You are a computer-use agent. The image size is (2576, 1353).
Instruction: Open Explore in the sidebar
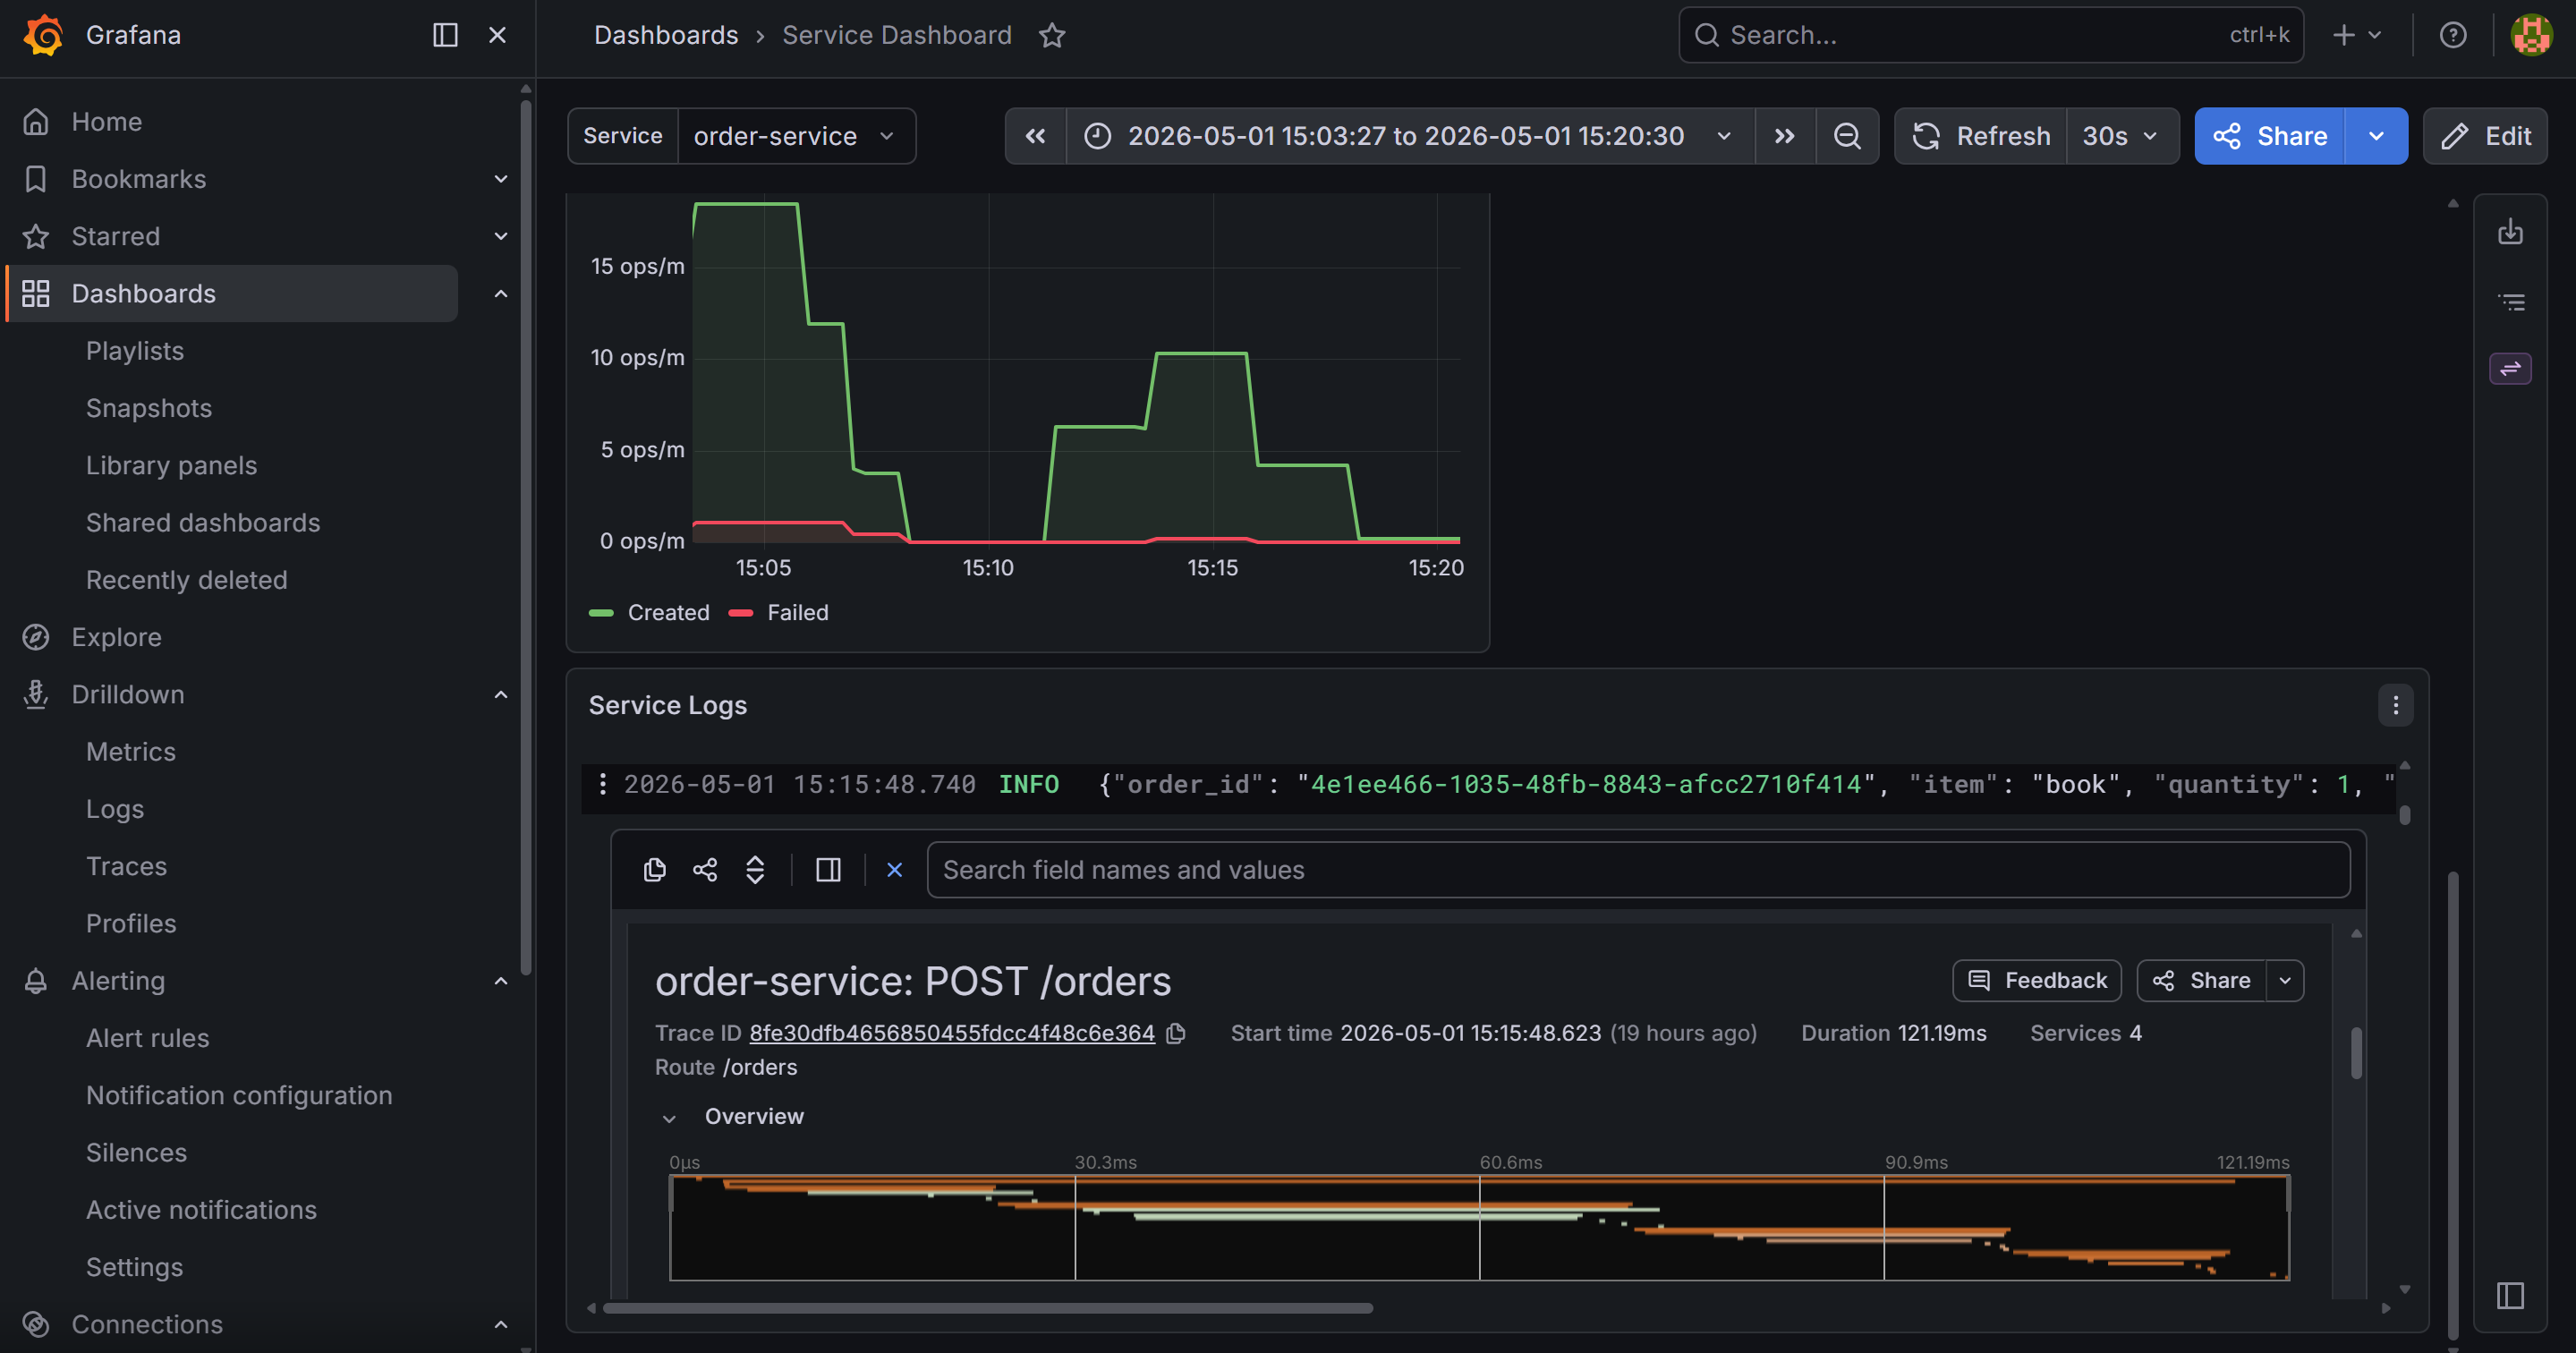(x=116, y=637)
